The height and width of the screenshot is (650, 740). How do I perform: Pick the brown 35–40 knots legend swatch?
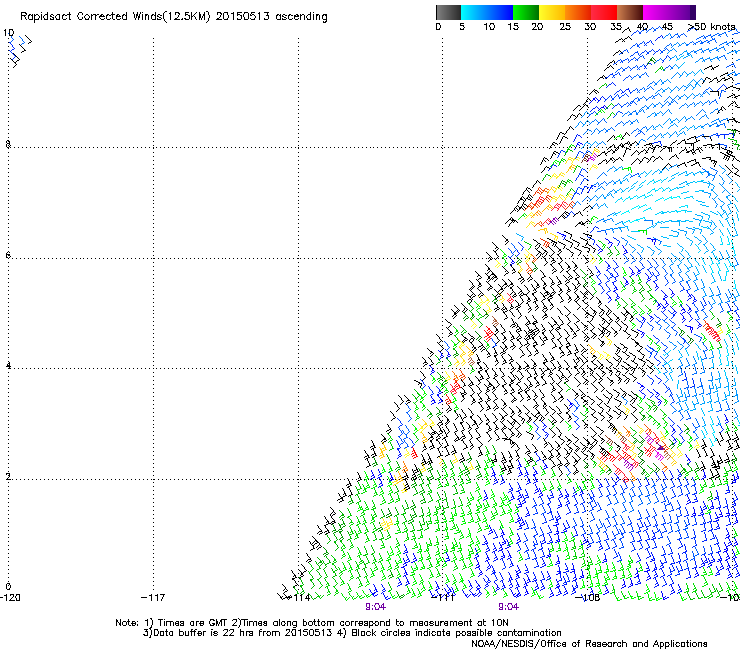point(630,12)
